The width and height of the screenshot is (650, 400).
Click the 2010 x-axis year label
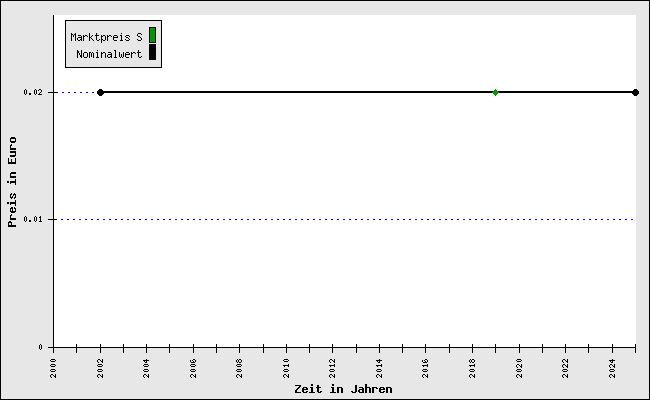pyautogui.click(x=286, y=368)
